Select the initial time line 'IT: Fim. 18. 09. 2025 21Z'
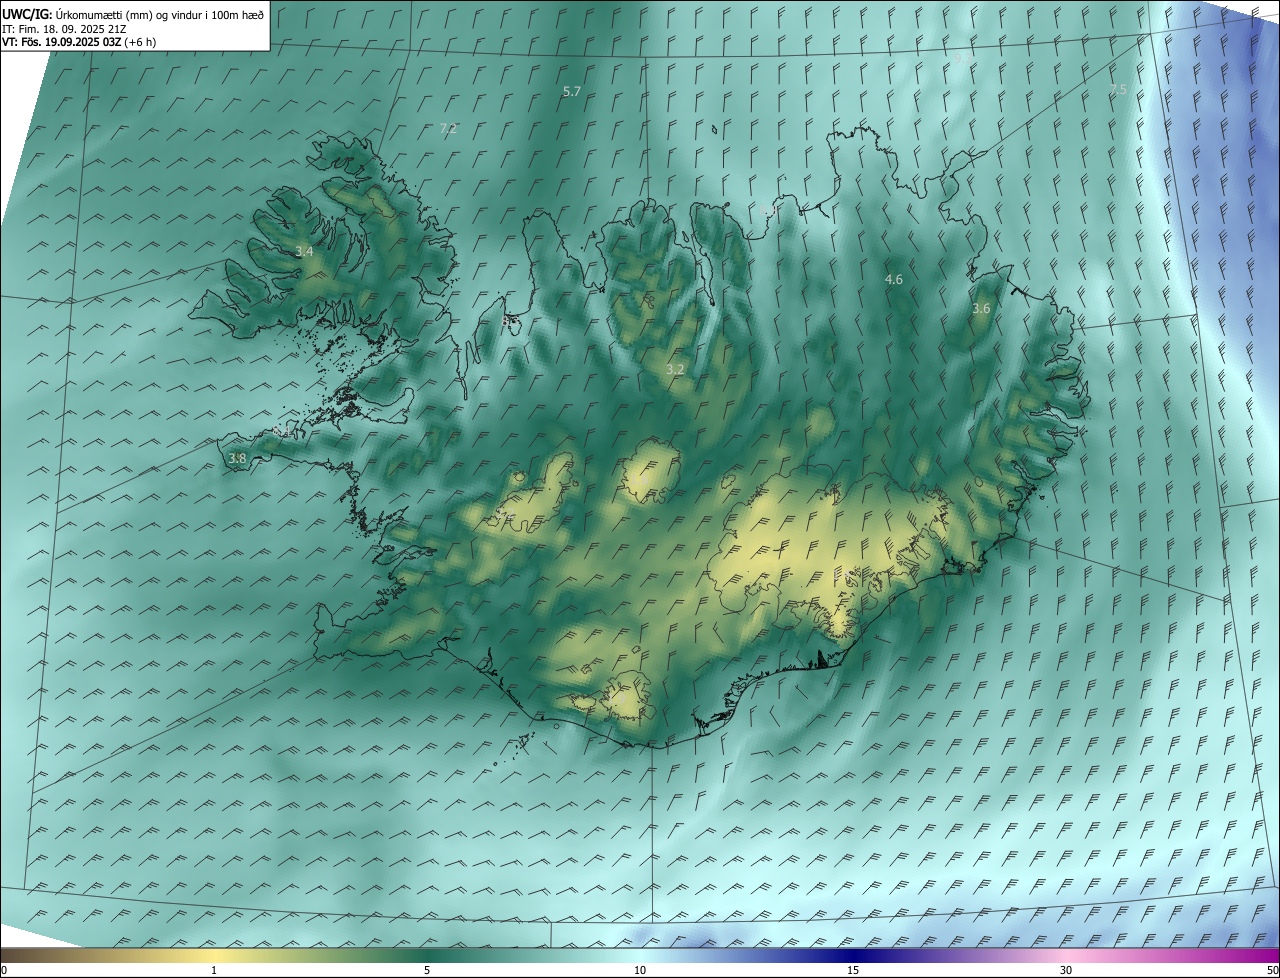Image resolution: width=1280 pixels, height=978 pixels. (x=64, y=28)
